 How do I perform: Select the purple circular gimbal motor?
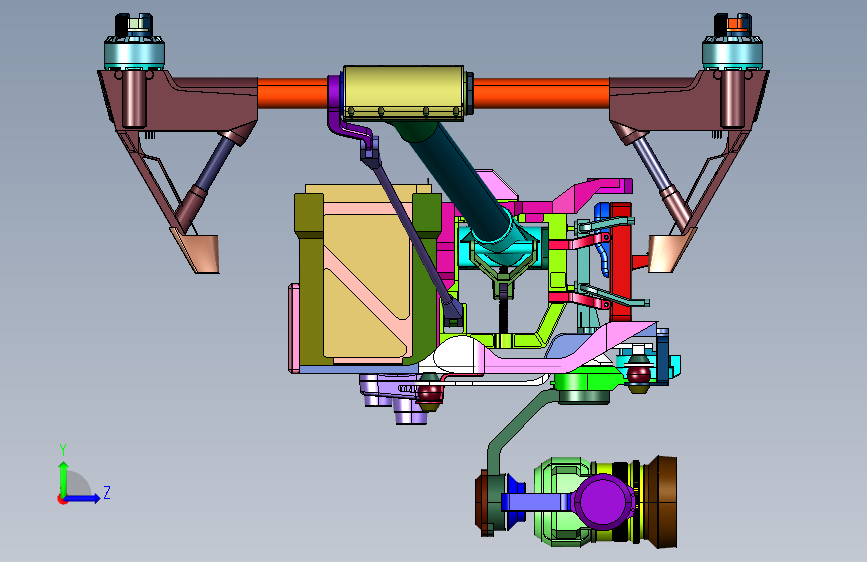pos(602,502)
